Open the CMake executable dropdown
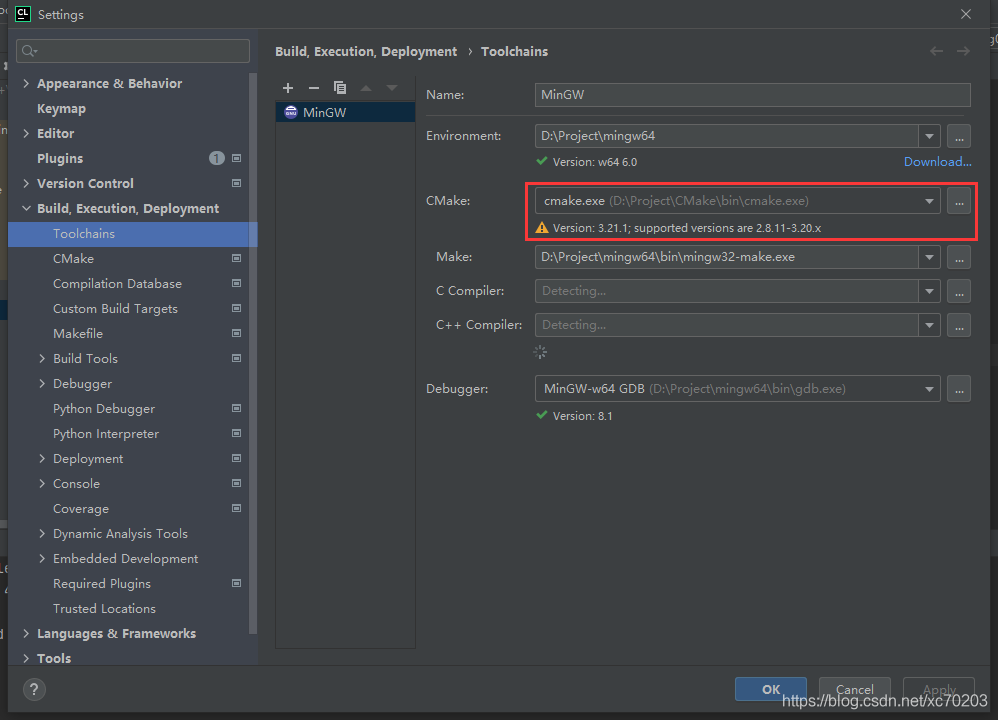Viewport: 998px width, 720px height. click(929, 201)
